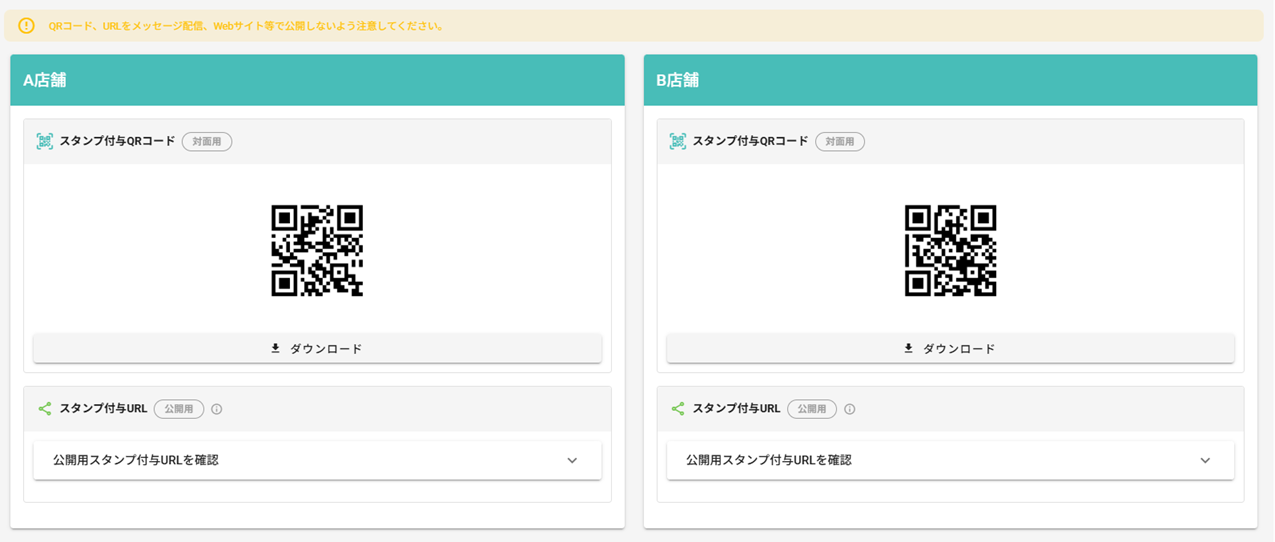1275x542 pixels.
Task: Click the A店舗 card header title
Action: pyautogui.click(x=45, y=80)
